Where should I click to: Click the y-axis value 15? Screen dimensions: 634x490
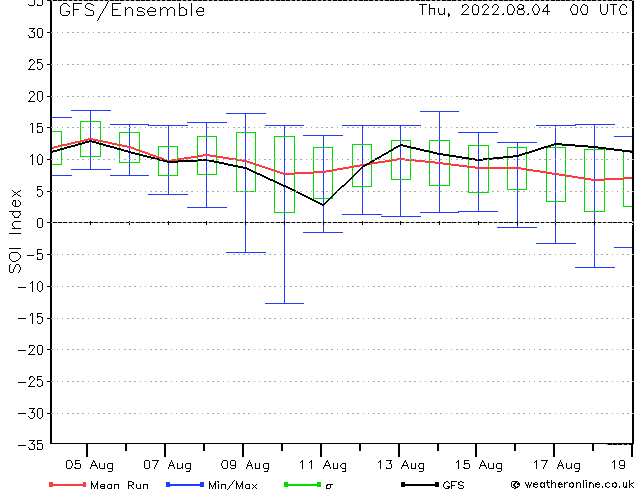tap(36, 128)
